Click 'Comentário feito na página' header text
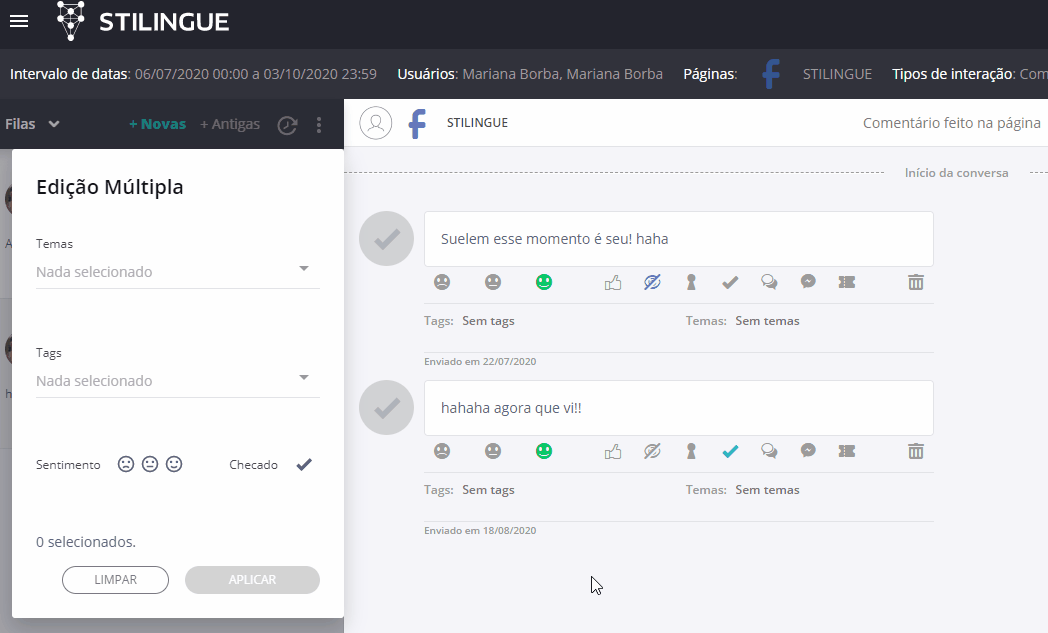Viewport: 1048px width, 633px height. pyautogui.click(x=952, y=123)
